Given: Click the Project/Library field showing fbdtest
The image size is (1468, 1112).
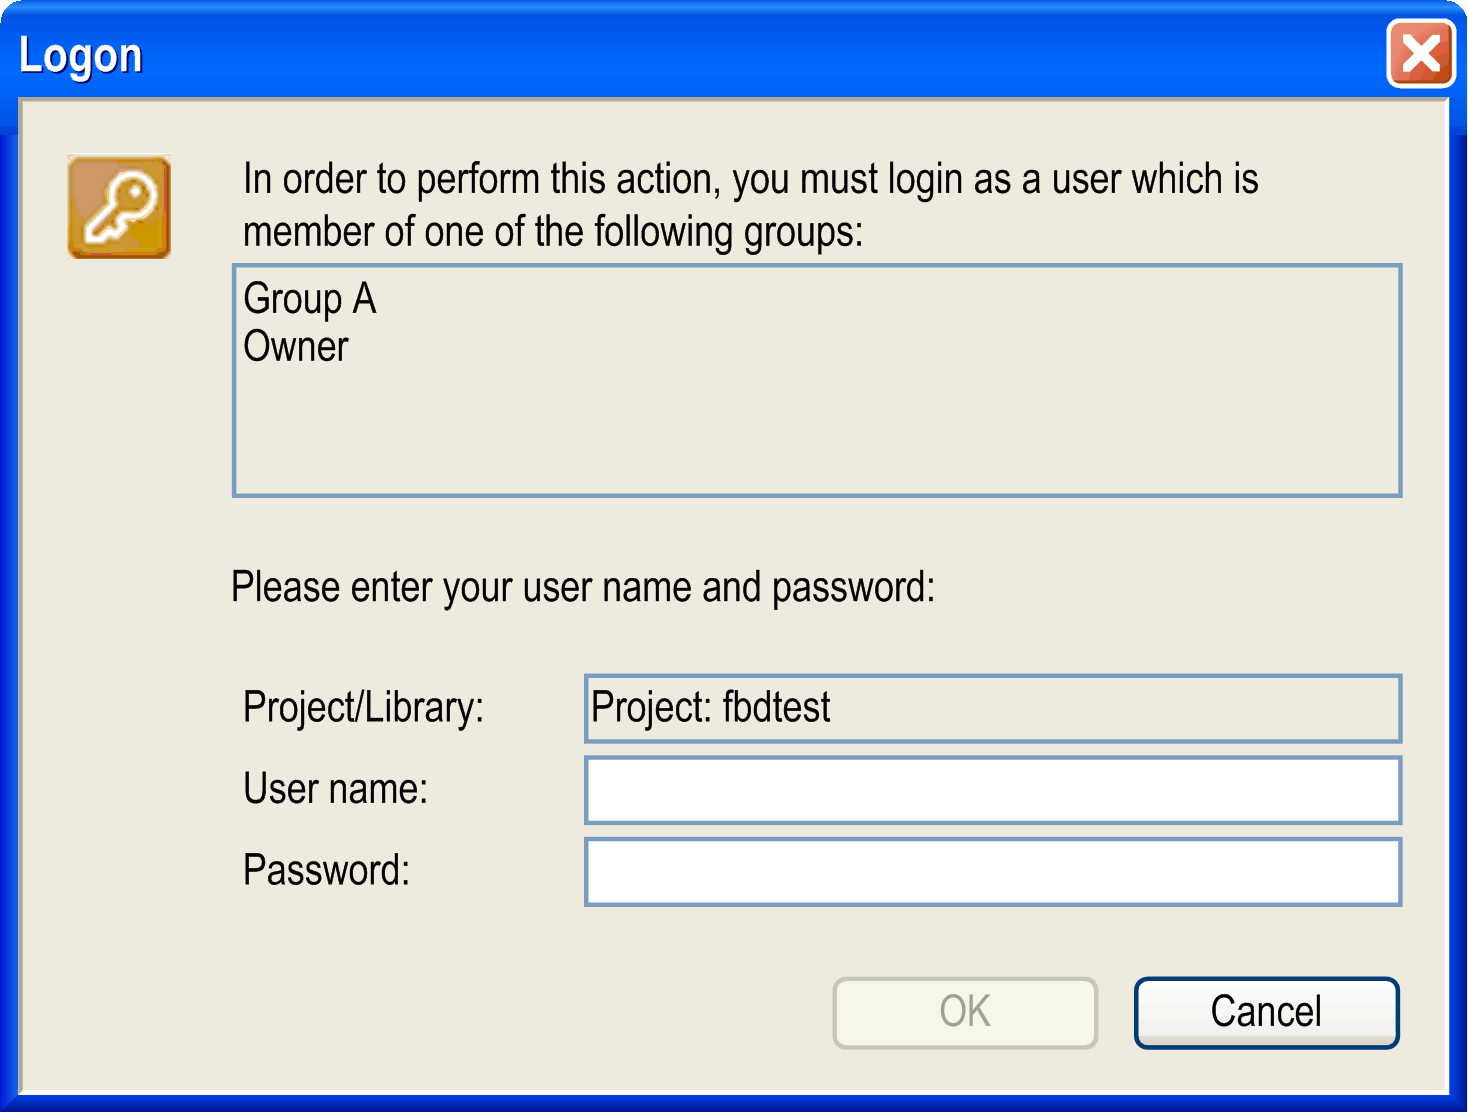Looking at the screenshot, I should 993,708.
